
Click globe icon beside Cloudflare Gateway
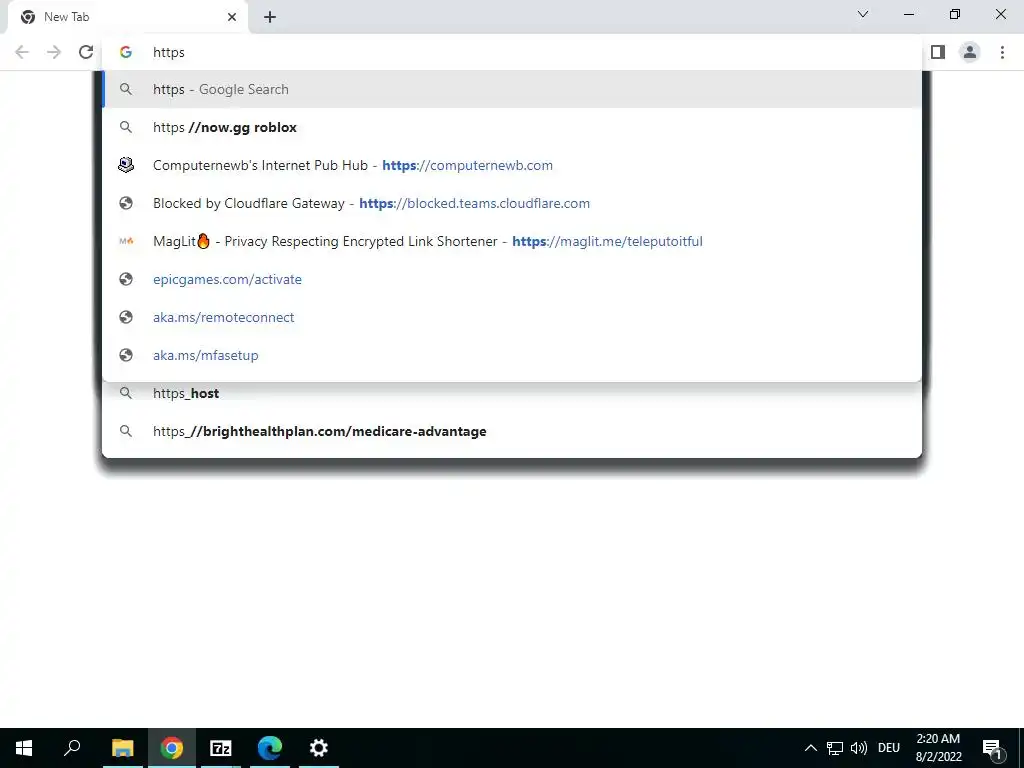tap(126, 203)
